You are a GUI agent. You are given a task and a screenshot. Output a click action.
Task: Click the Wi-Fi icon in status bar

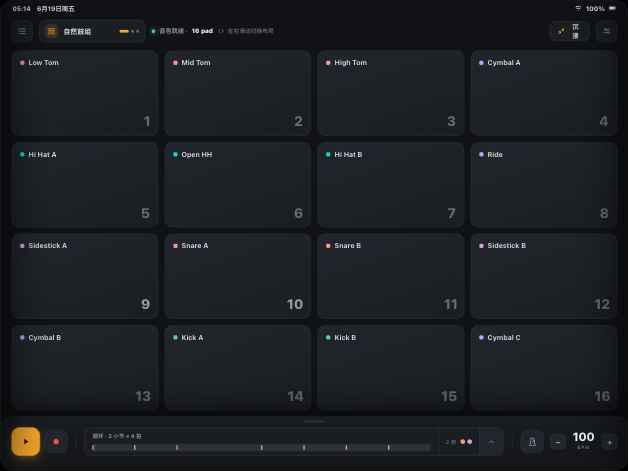point(578,8)
